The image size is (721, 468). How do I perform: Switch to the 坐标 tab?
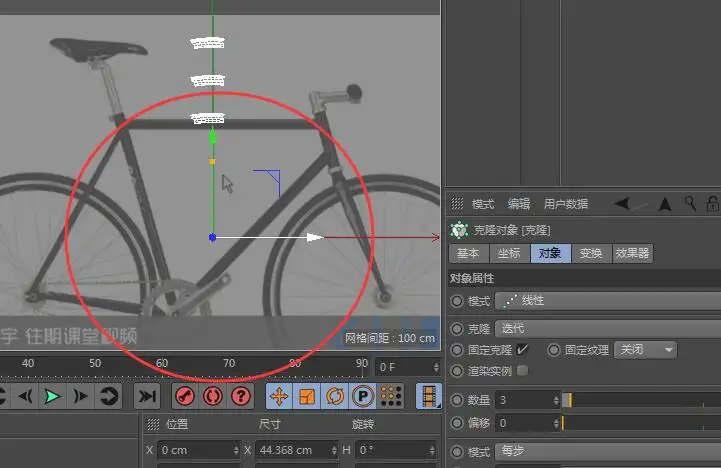[x=509, y=253]
